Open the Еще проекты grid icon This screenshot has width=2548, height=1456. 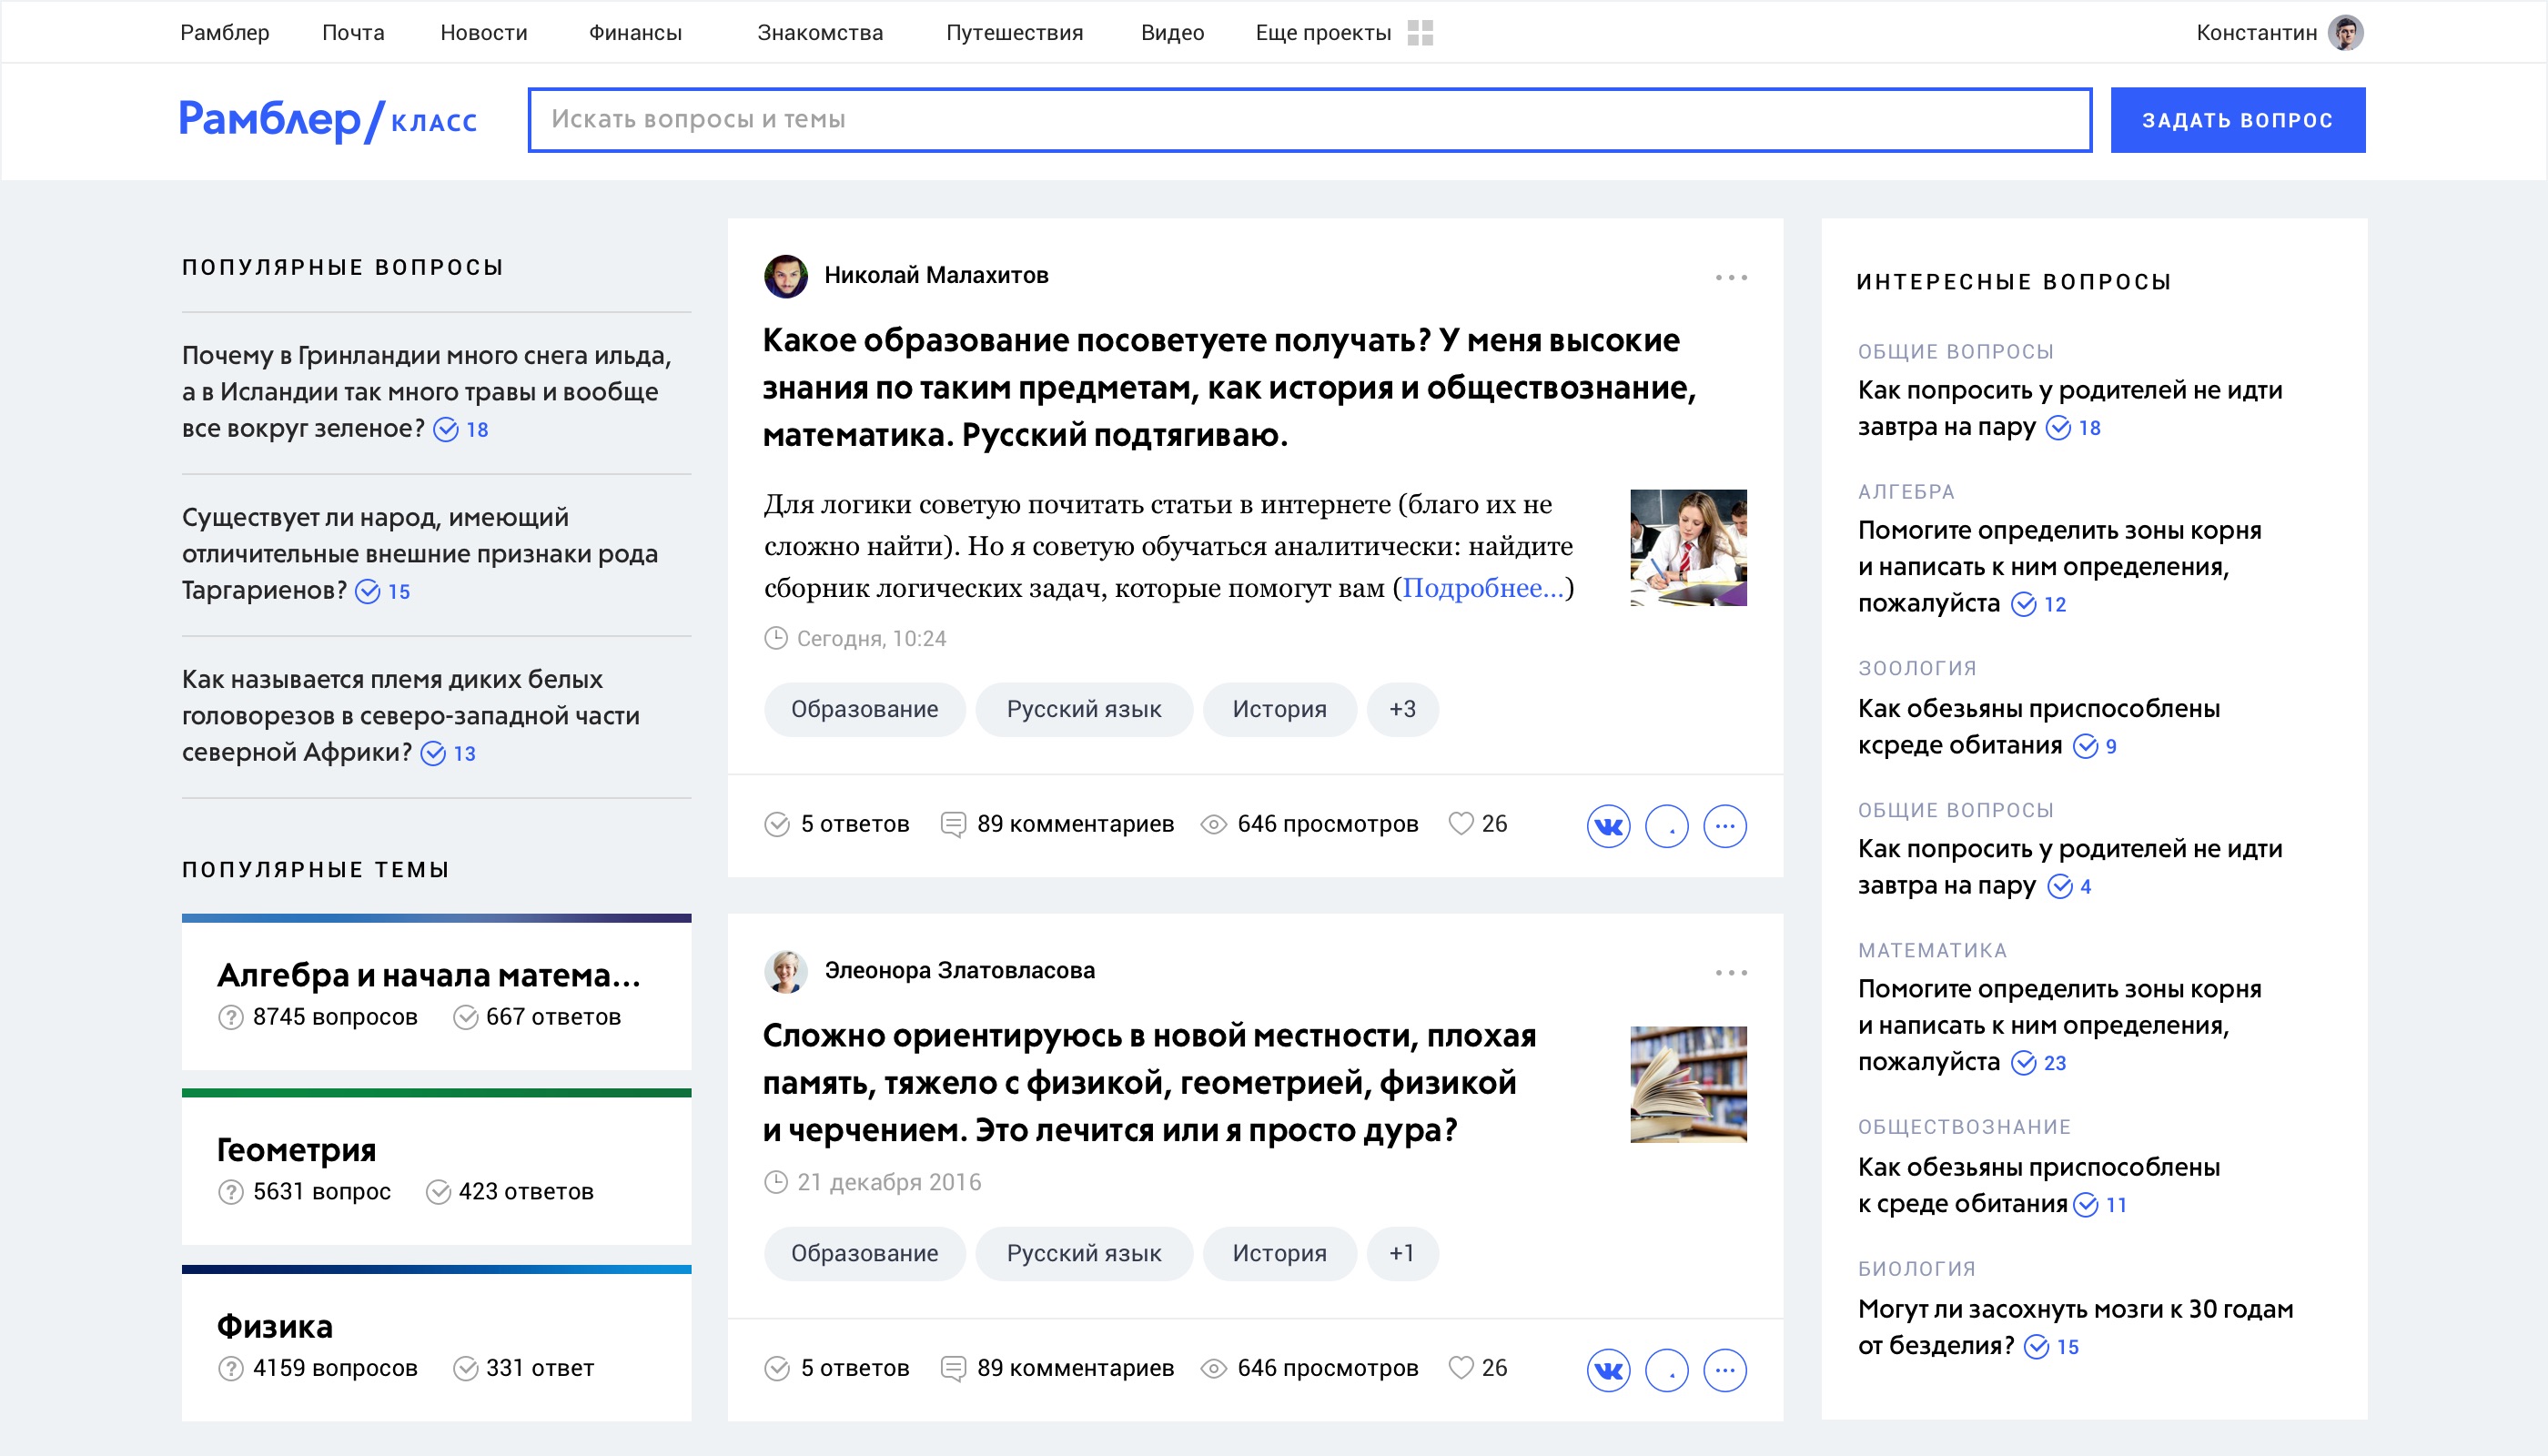(x=1420, y=33)
